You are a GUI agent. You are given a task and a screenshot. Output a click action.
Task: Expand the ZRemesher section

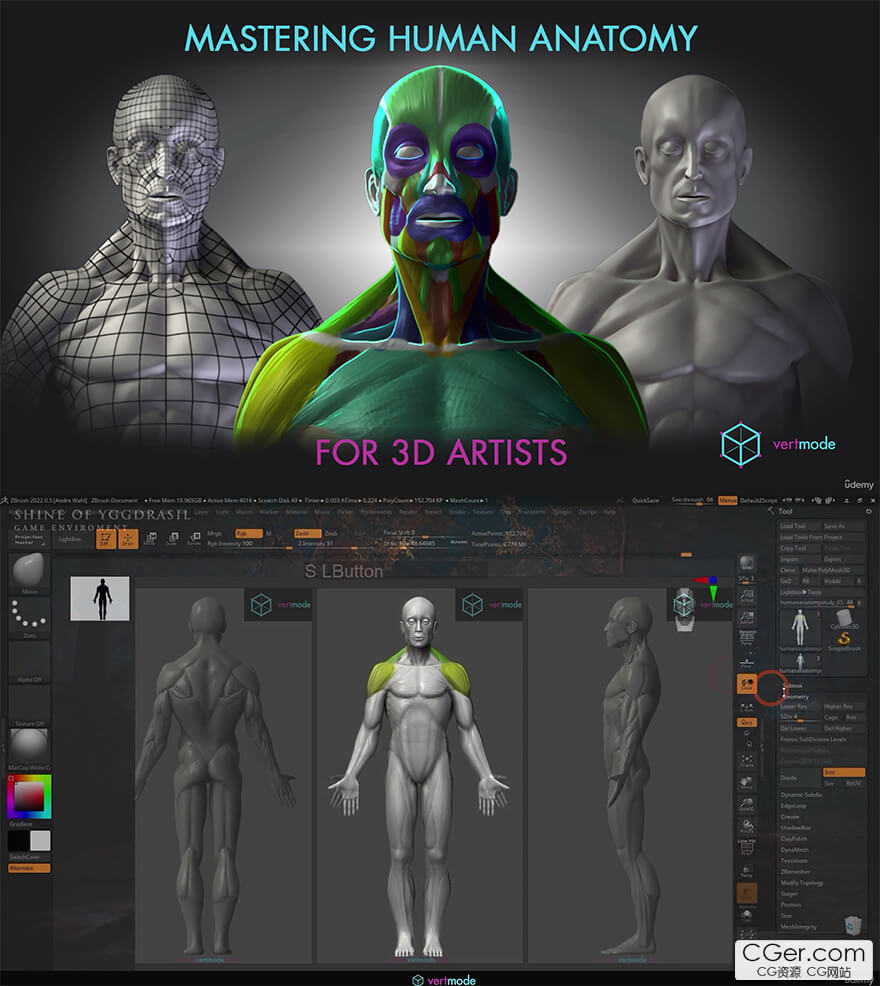[795, 872]
